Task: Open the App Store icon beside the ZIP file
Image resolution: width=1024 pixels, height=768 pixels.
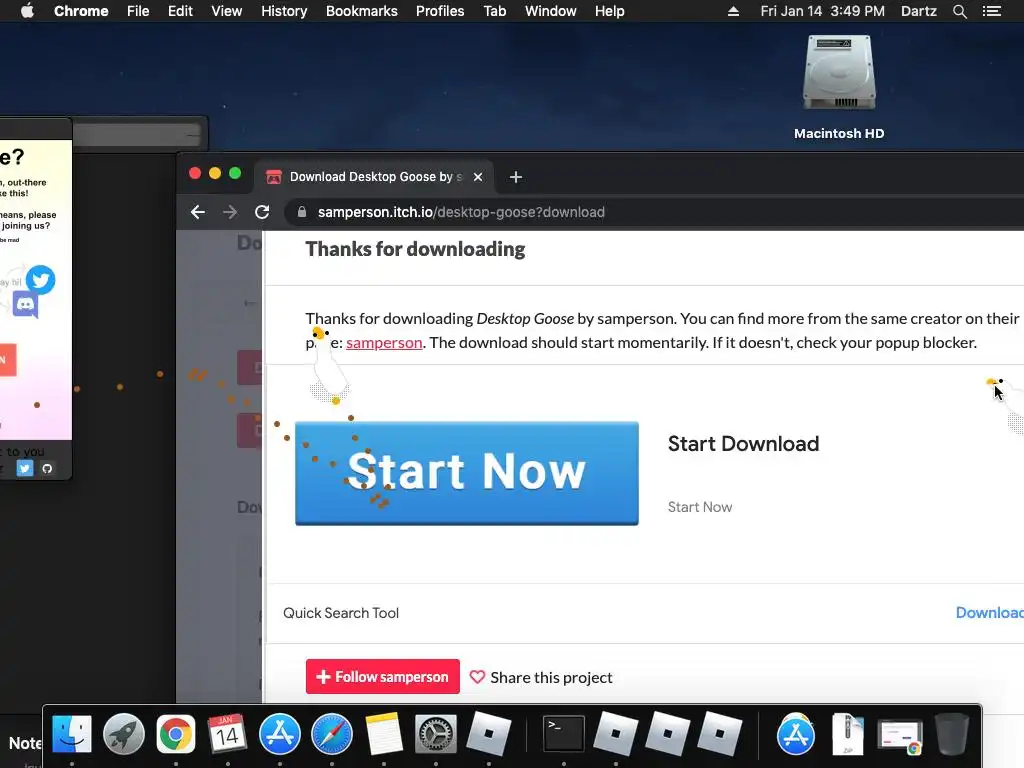Action: coord(795,734)
